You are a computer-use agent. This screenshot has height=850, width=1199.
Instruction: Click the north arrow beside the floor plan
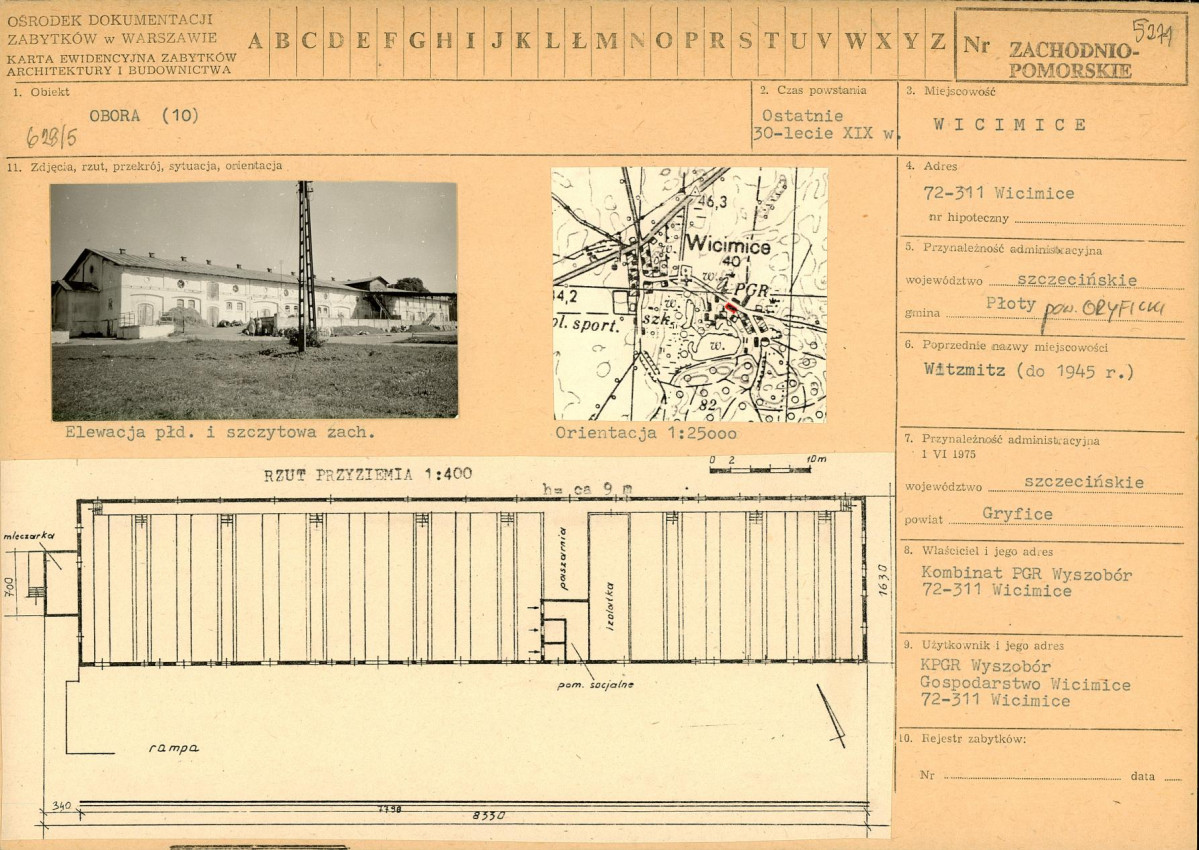coord(831,715)
